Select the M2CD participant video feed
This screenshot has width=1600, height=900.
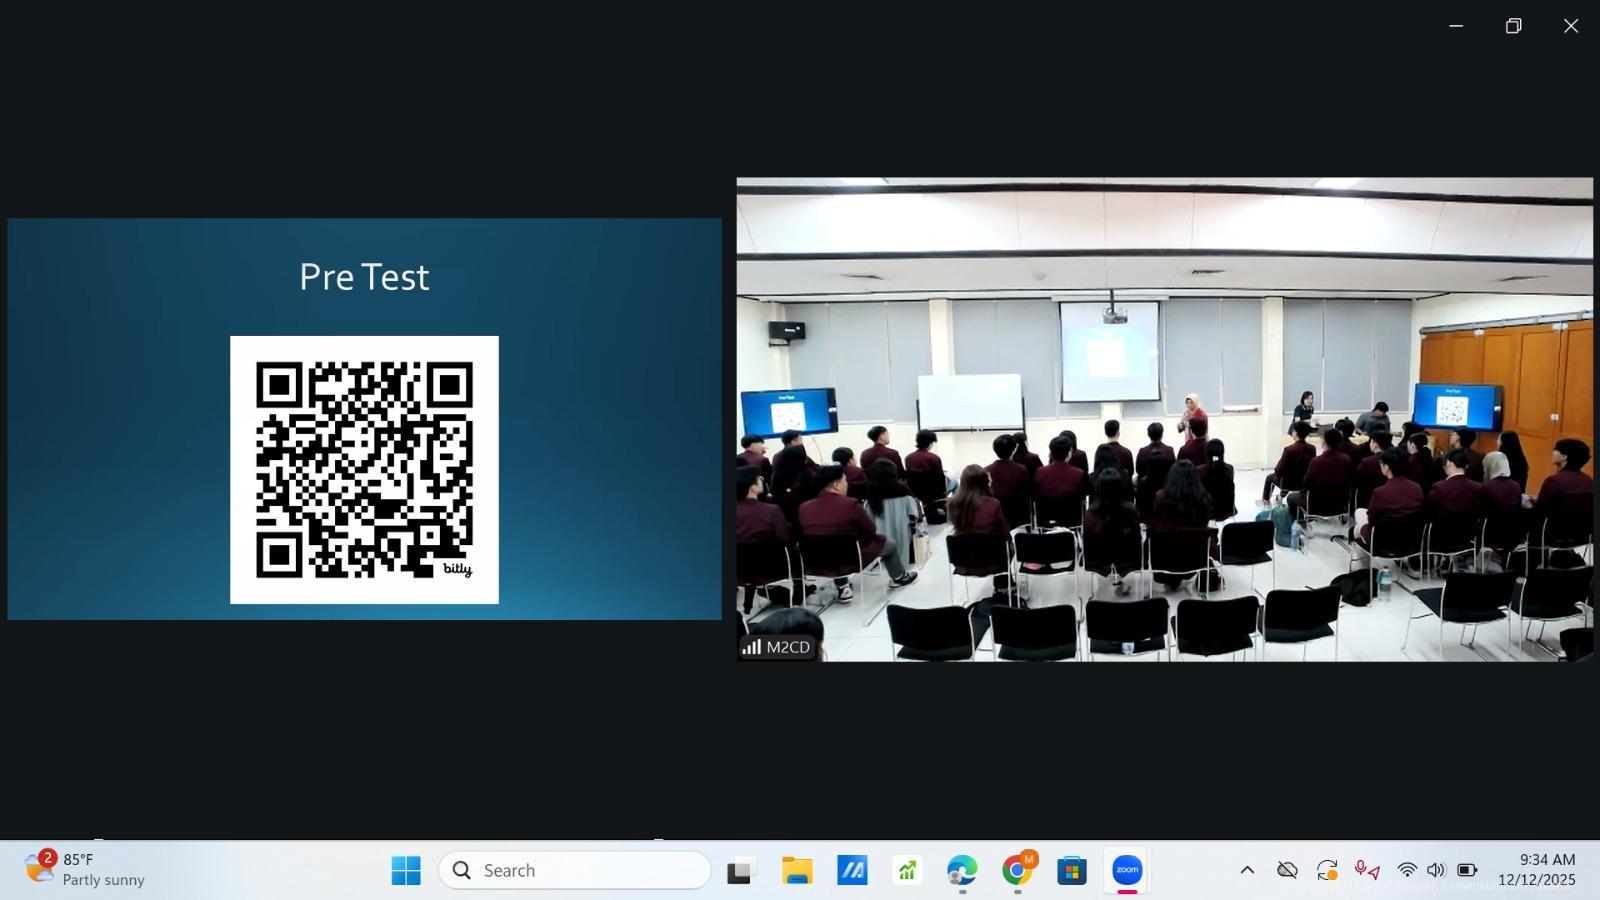[x=1164, y=419]
